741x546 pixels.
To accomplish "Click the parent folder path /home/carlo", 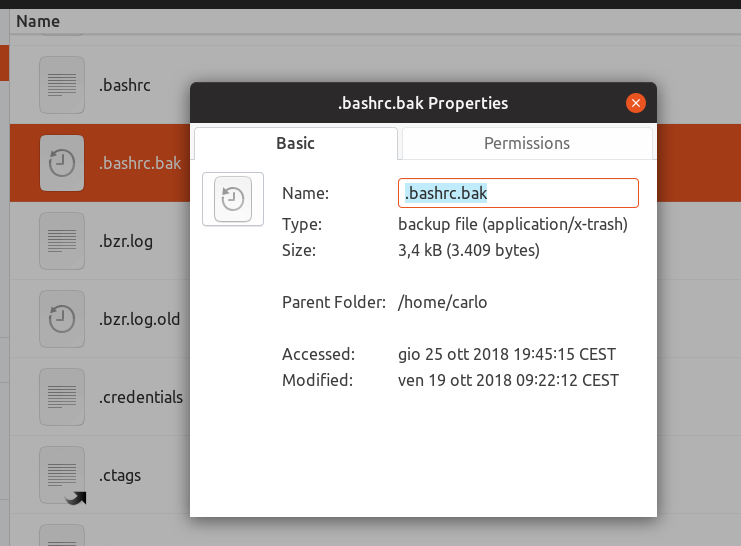I will (442, 302).
